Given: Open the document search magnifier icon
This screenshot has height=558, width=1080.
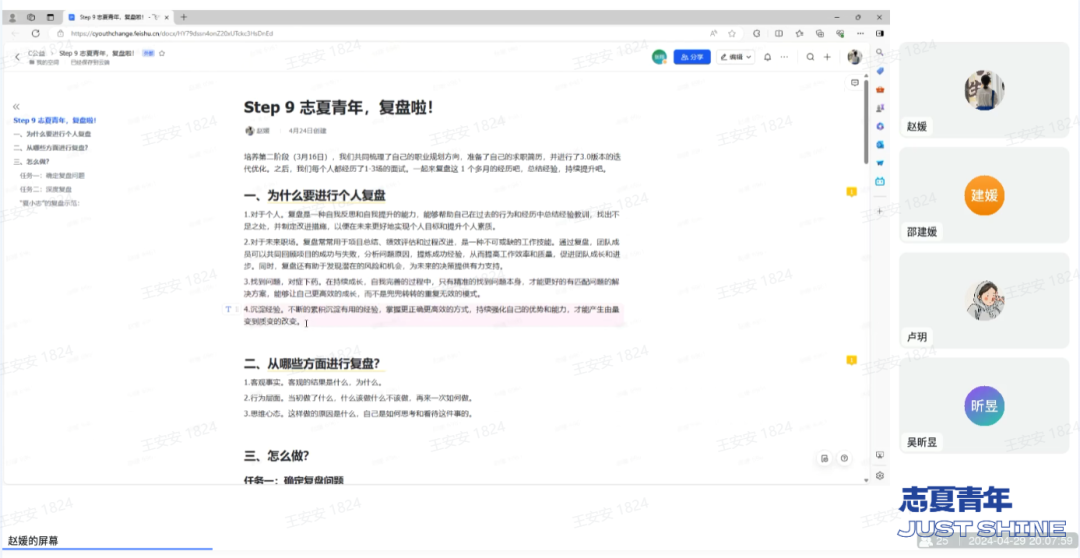Looking at the screenshot, I should [810, 57].
